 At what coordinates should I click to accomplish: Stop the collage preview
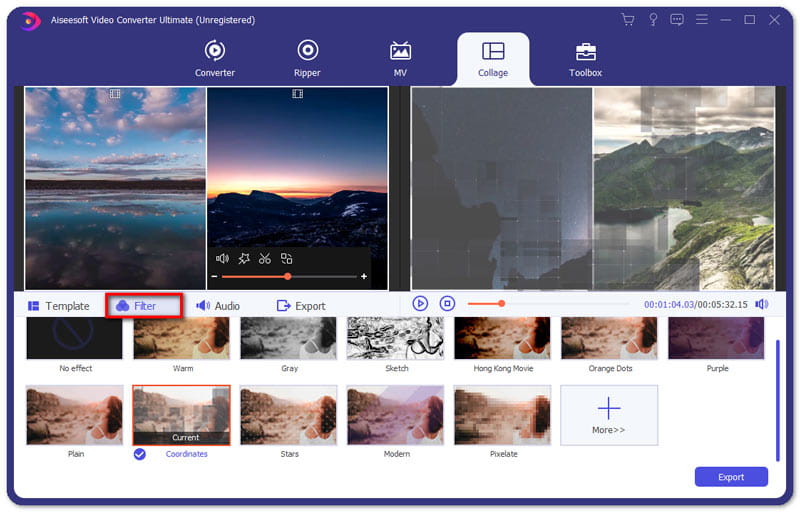[447, 304]
